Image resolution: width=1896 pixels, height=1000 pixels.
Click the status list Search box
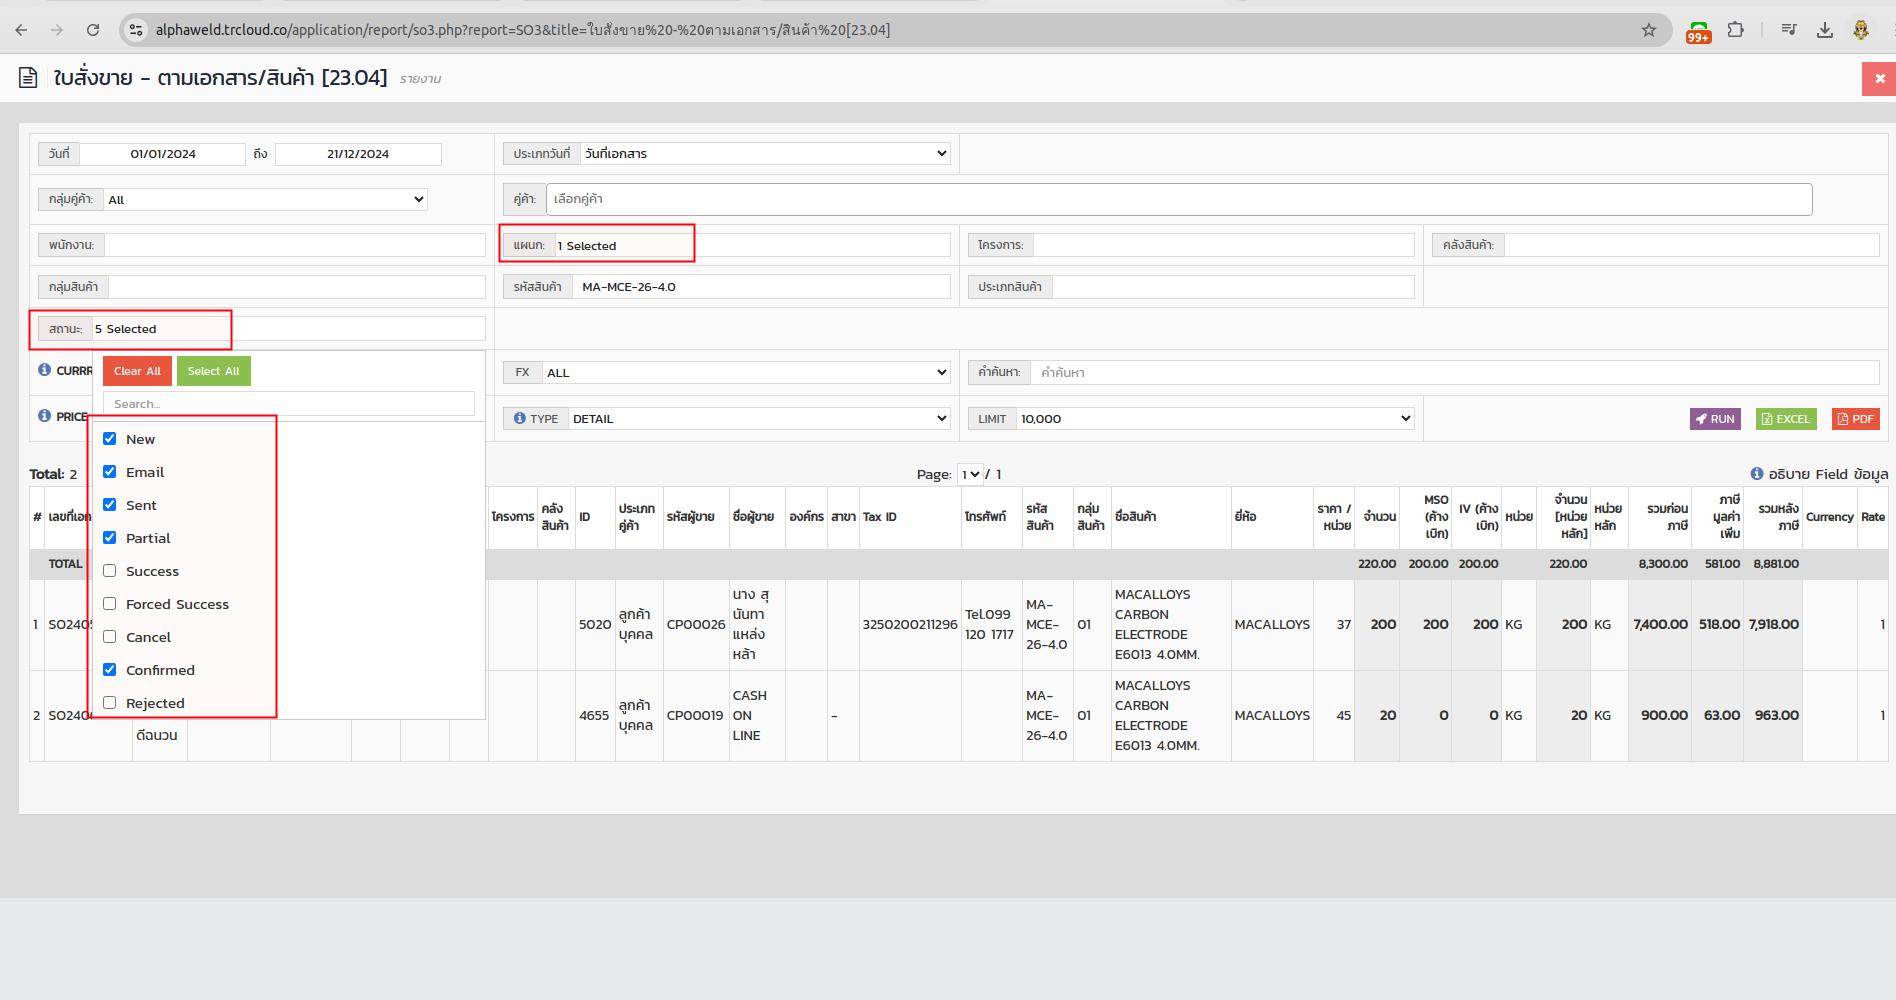point(289,404)
